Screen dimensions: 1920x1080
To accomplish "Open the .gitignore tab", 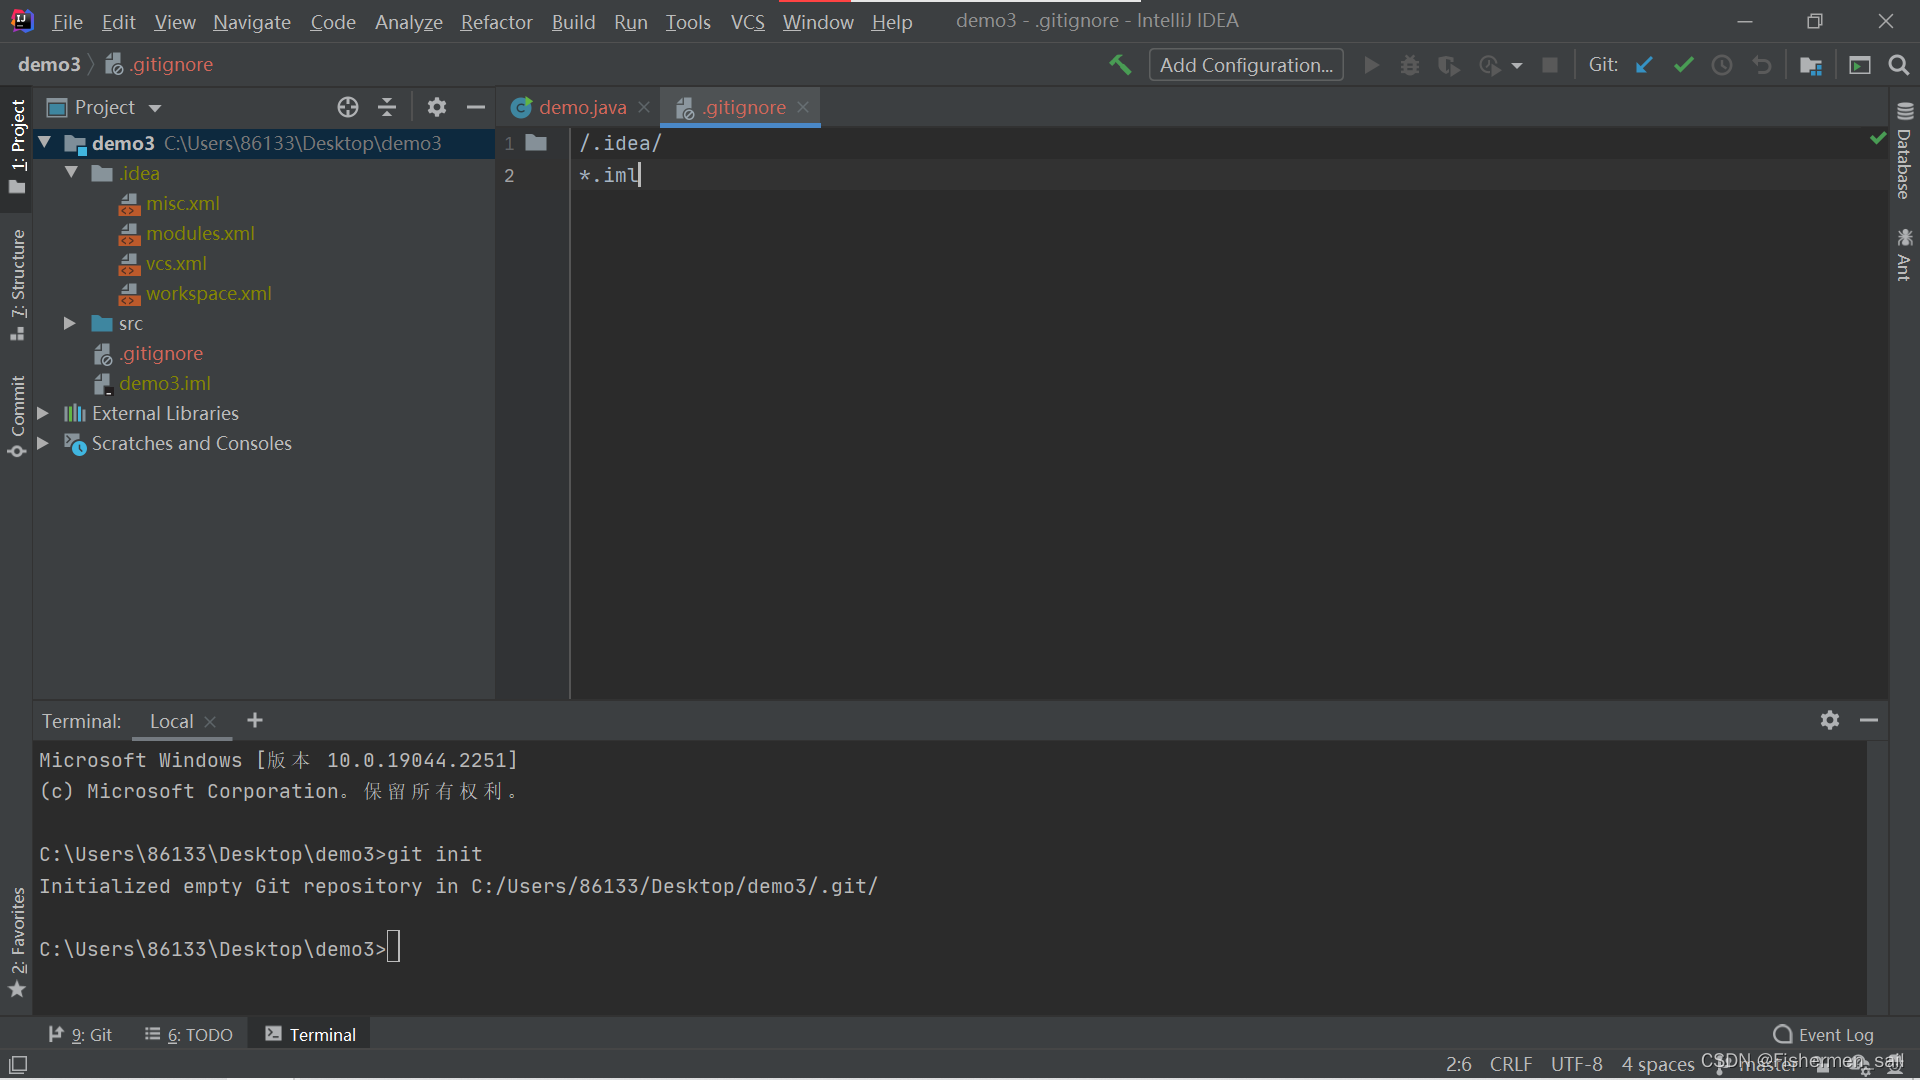I will [742, 107].
